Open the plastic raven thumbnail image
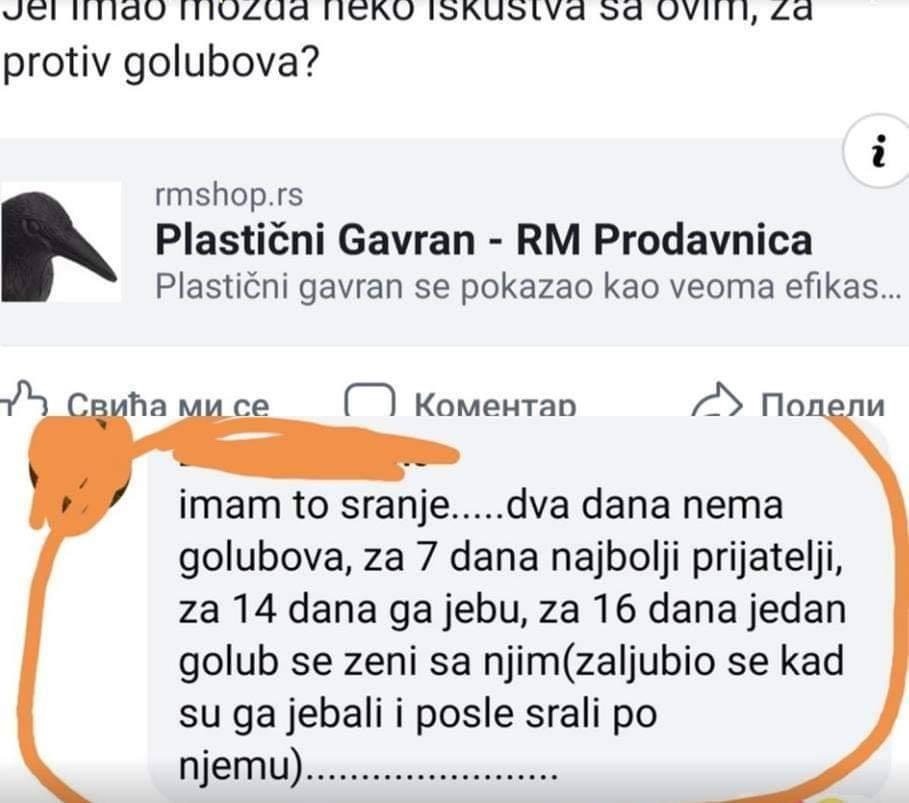This screenshot has width=909, height=803. [x=61, y=242]
